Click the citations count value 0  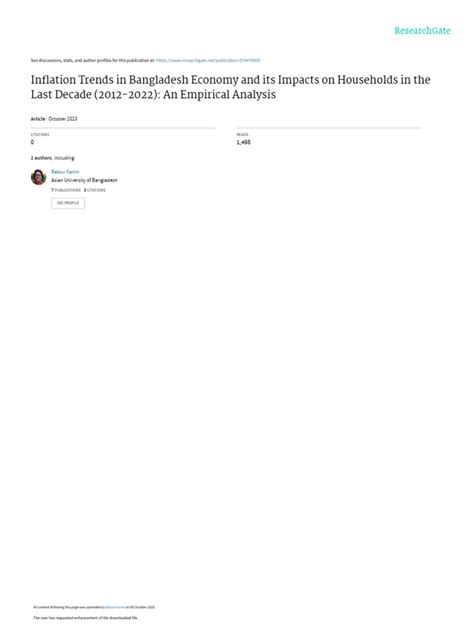32,142
